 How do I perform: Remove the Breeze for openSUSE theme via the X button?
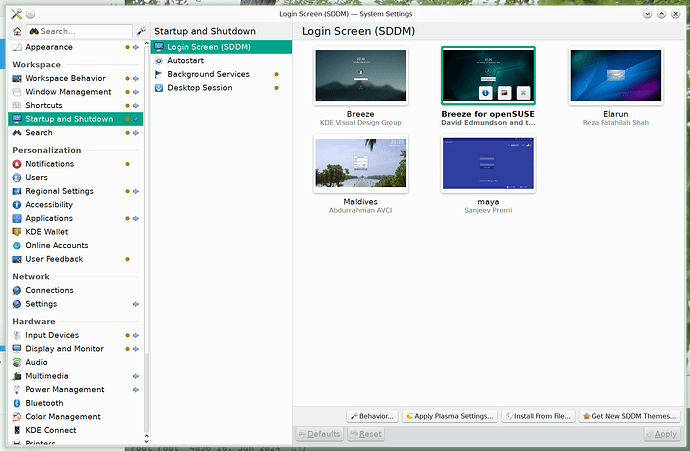click(523, 93)
